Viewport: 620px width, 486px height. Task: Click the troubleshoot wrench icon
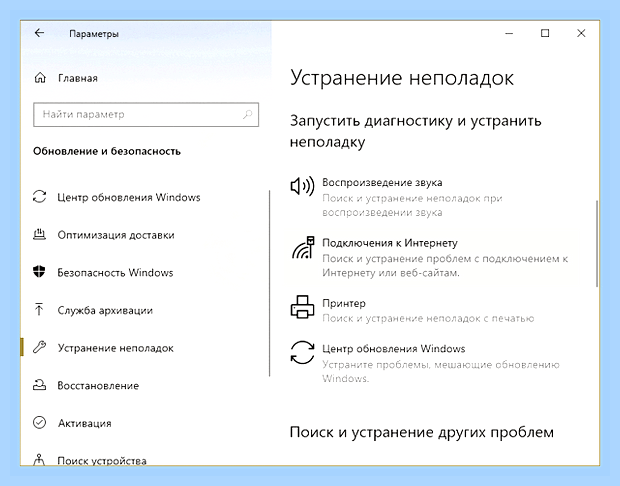39,347
